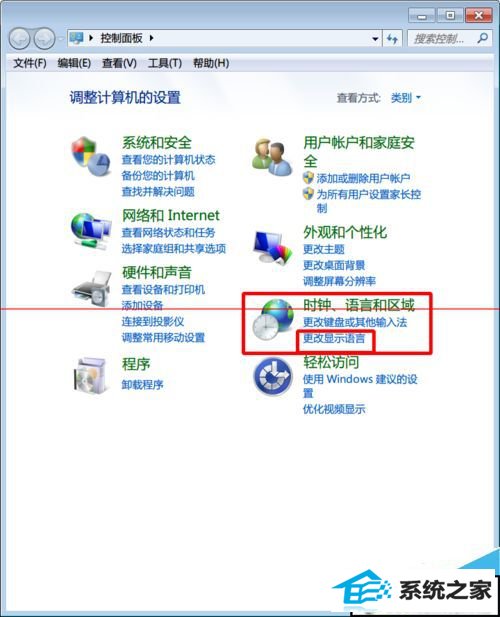Open the System and Security shield icon
The height and width of the screenshot is (617, 500).
90,156
